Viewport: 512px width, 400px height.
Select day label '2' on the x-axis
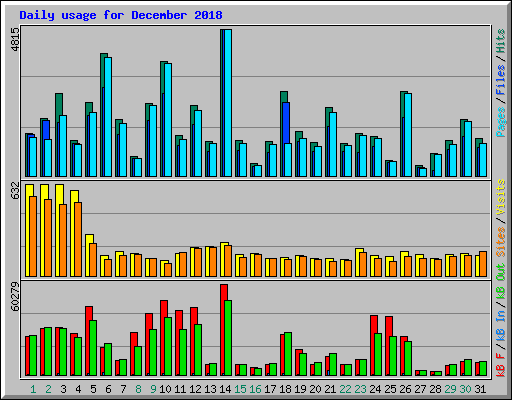(48, 389)
